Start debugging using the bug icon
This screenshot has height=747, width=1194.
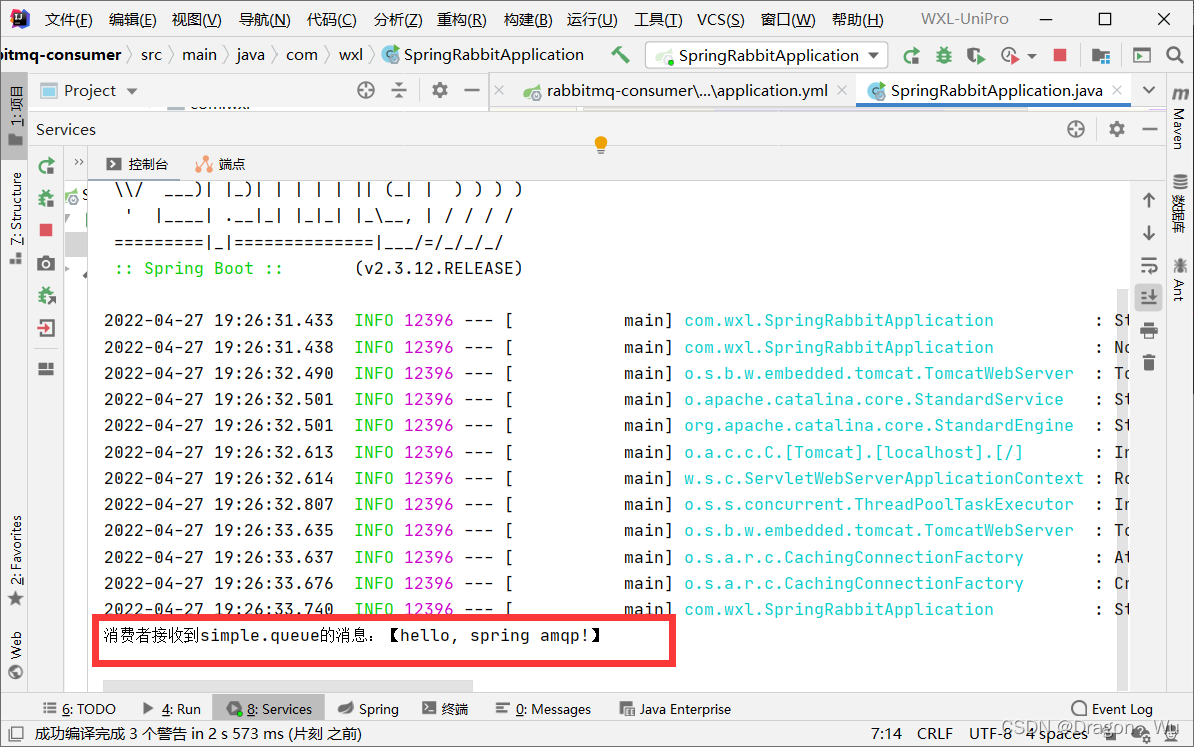tap(943, 55)
